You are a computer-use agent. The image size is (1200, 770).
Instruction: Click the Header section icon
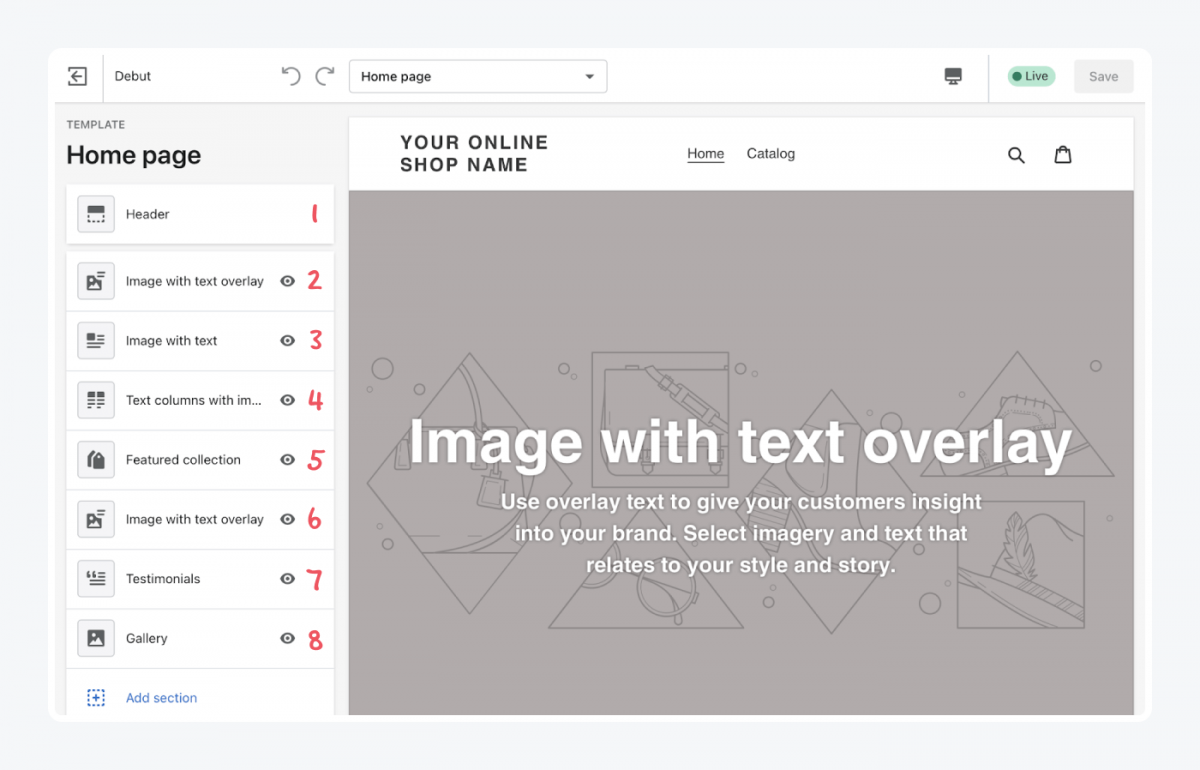[x=96, y=214]
